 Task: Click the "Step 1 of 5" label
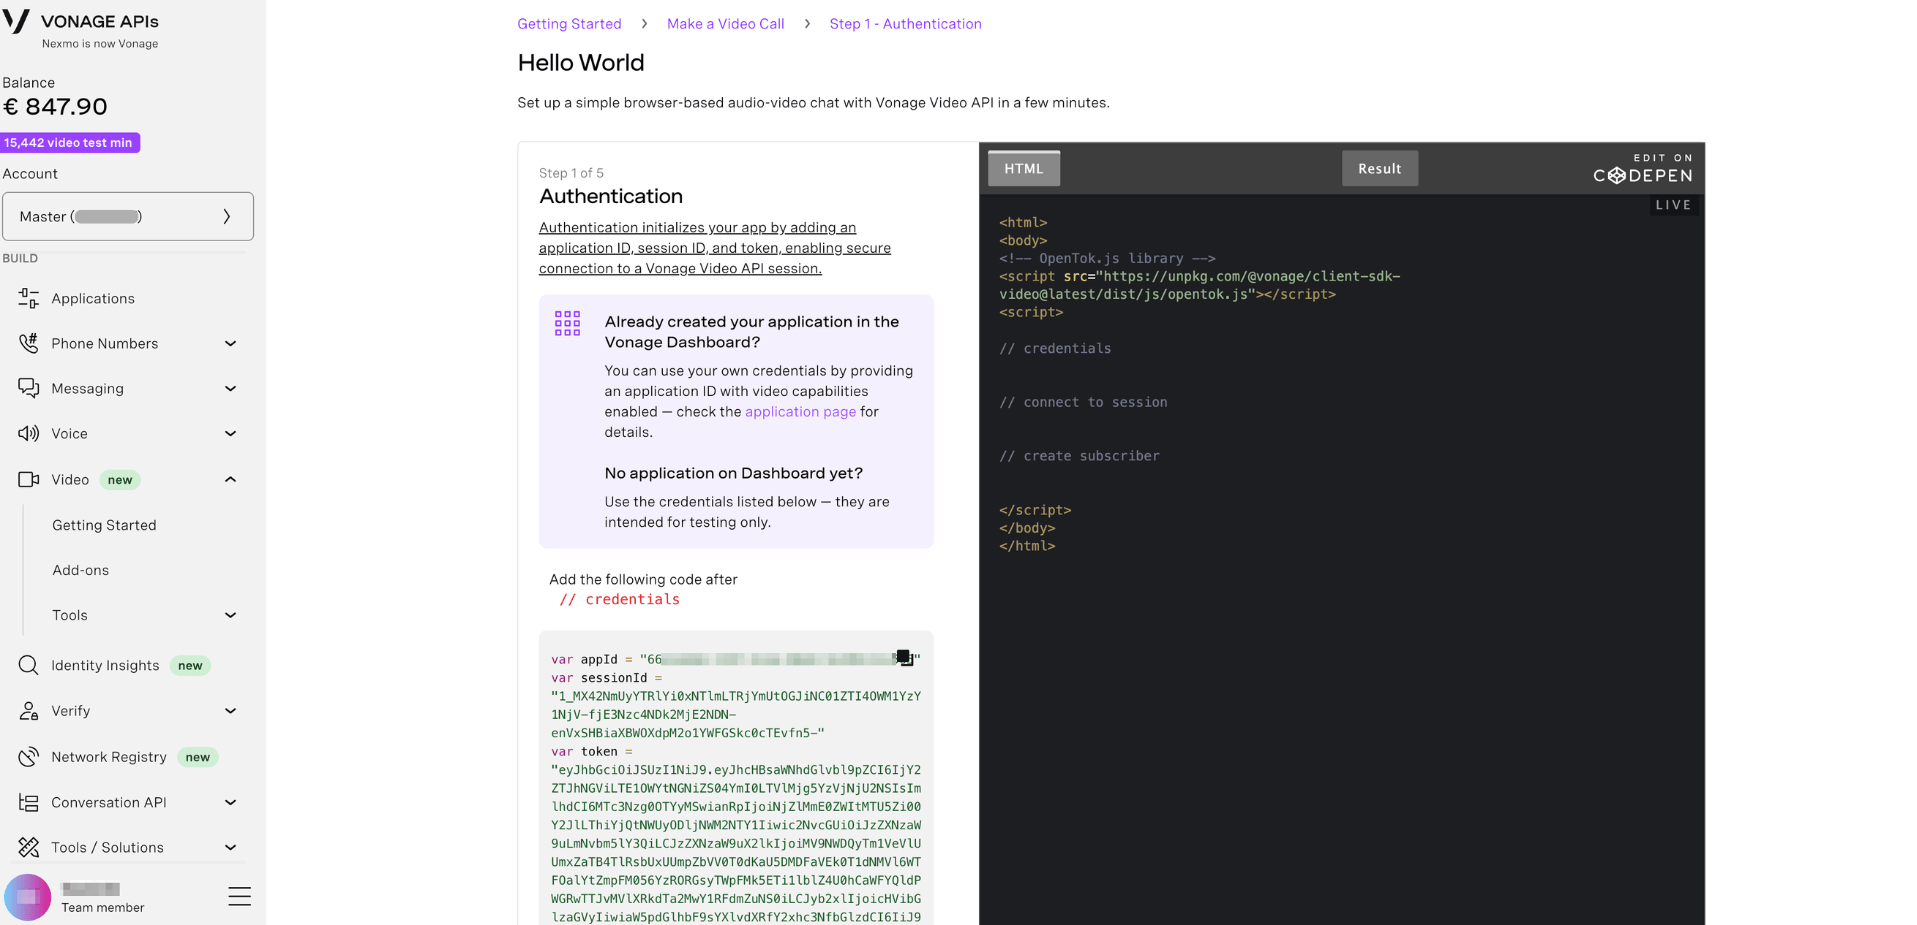point(571,173)
